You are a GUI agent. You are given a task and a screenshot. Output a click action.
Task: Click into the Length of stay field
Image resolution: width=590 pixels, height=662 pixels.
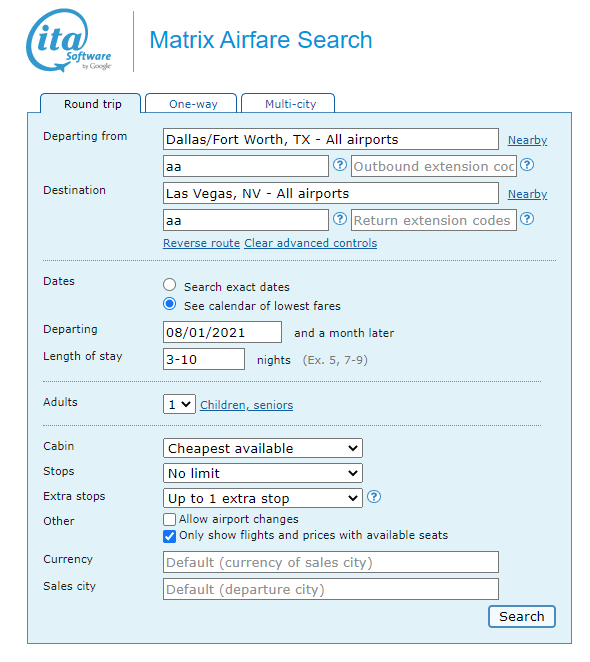click(x=204, y=359)
